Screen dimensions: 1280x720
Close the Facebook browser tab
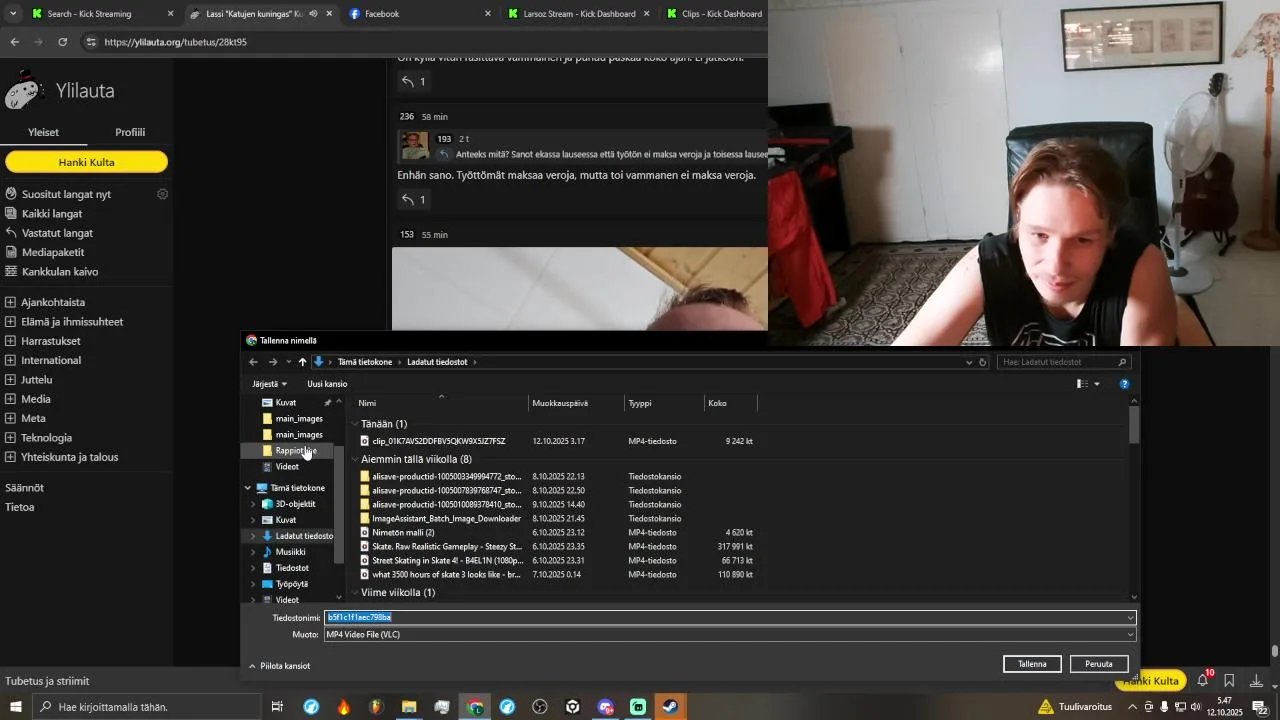pos(488,14)
